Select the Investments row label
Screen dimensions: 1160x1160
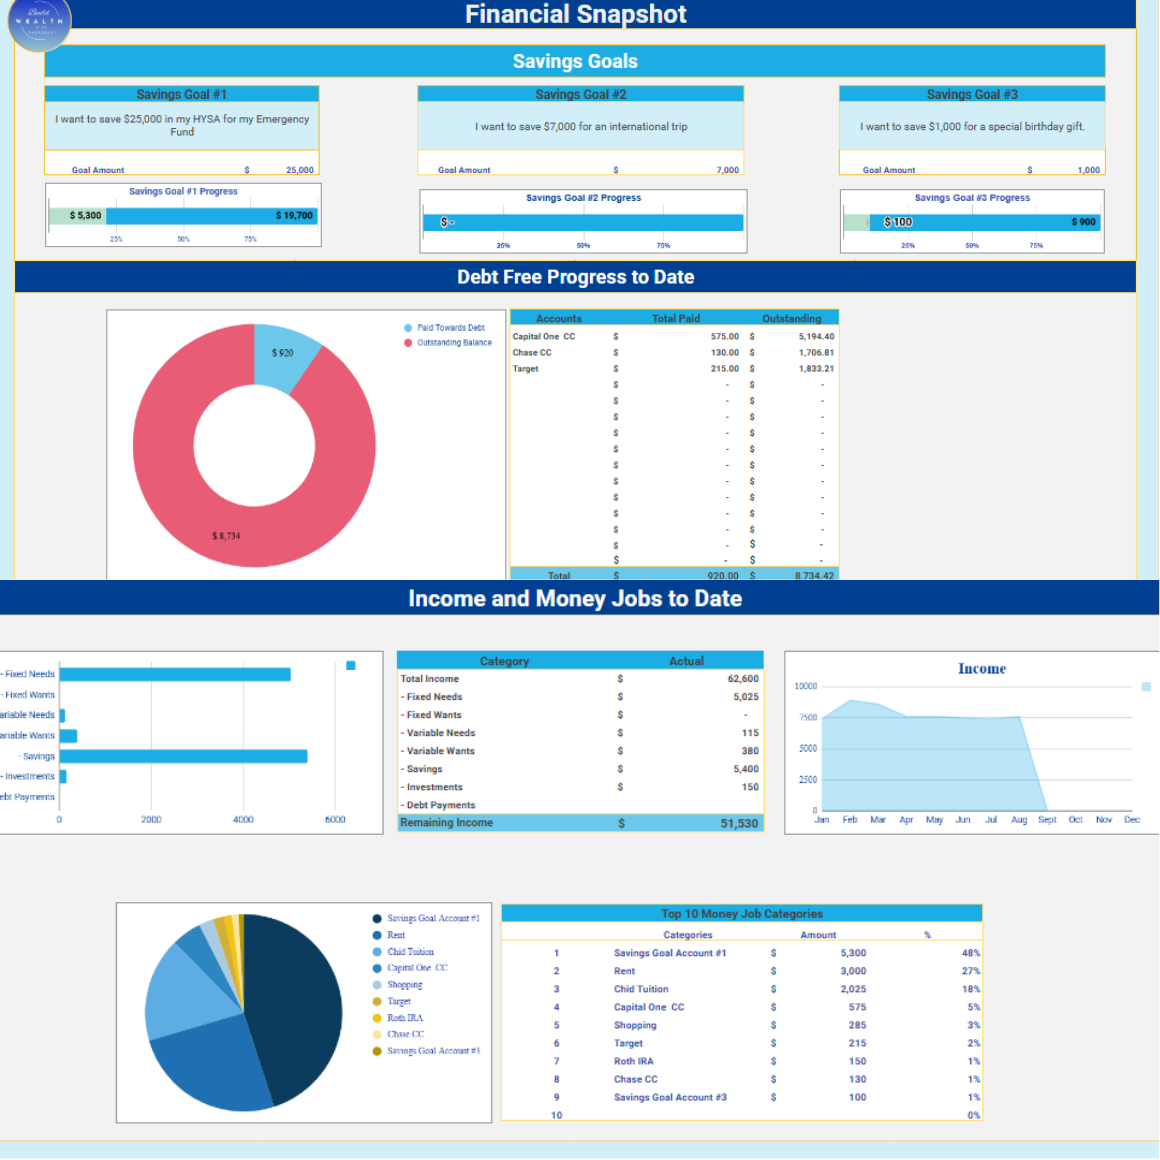pos(432,787)
